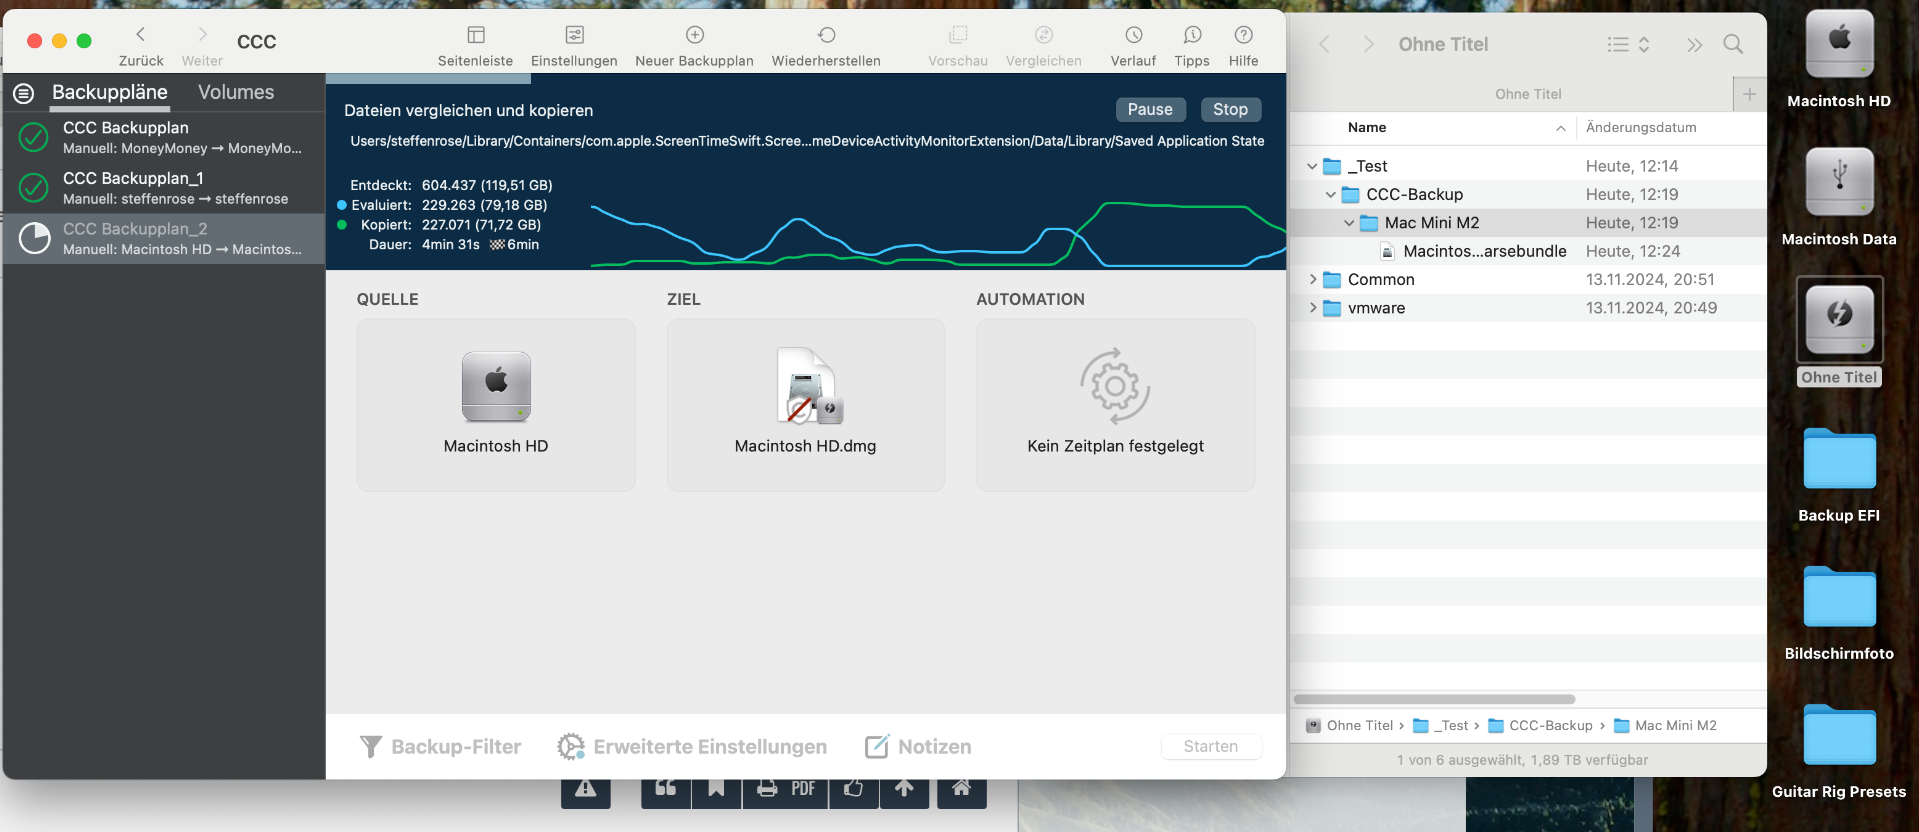Image resolution: width=1919 pixels, height=832 pixels.
Task: Select the CCC Backupplan task
Action: pos(164,137)
